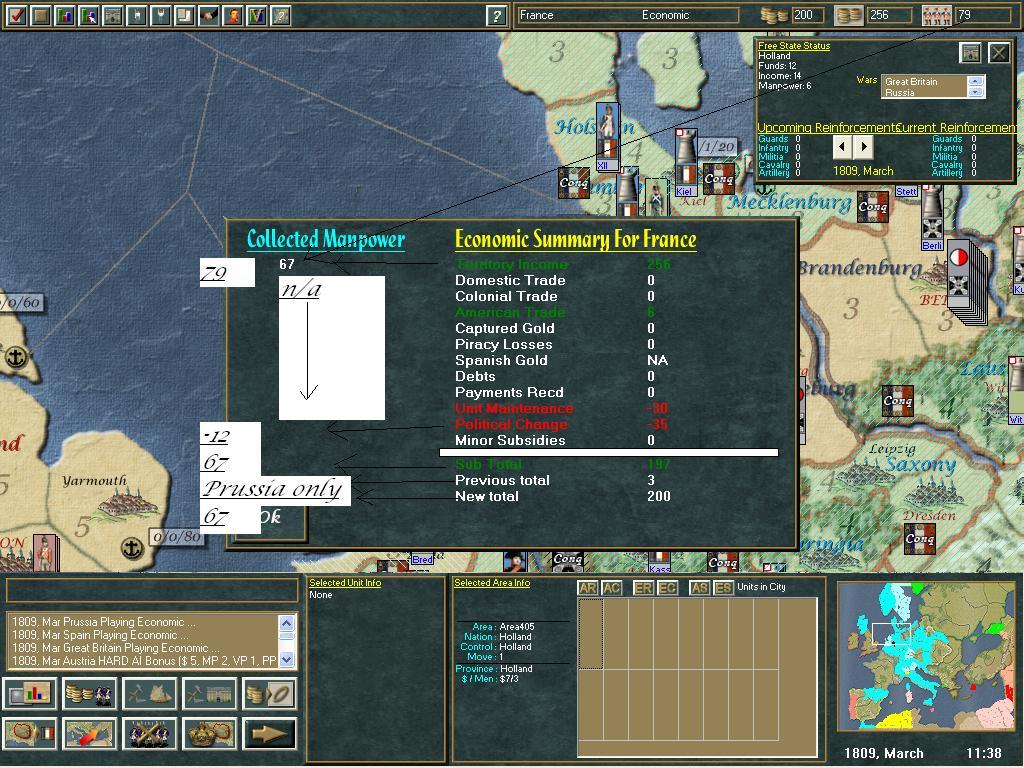Click the Territory Income line
1024x768 pixels.
coord(562,264)
